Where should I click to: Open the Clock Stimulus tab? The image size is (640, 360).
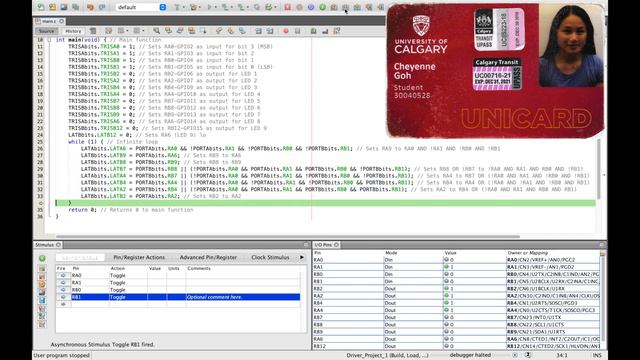[x=270, y=258]
